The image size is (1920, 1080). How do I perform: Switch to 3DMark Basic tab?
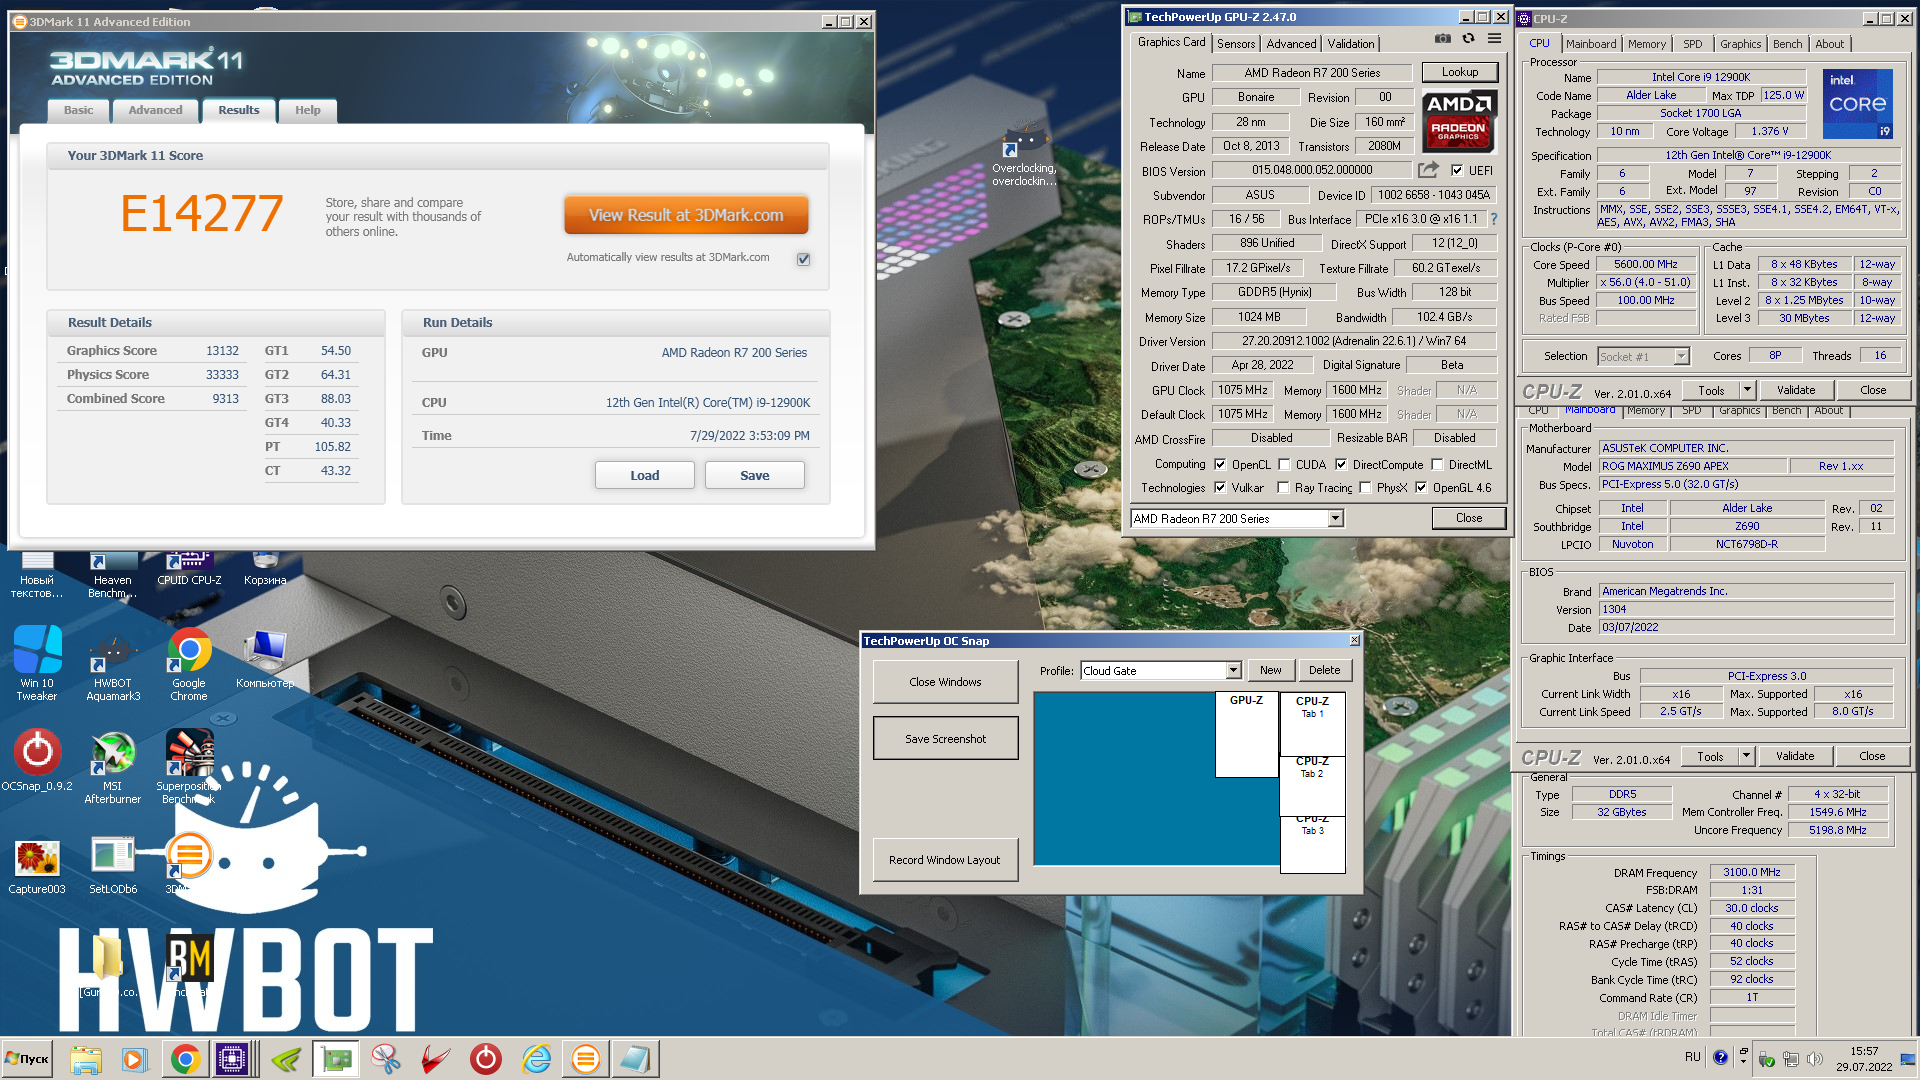click(x=79, y=110)
